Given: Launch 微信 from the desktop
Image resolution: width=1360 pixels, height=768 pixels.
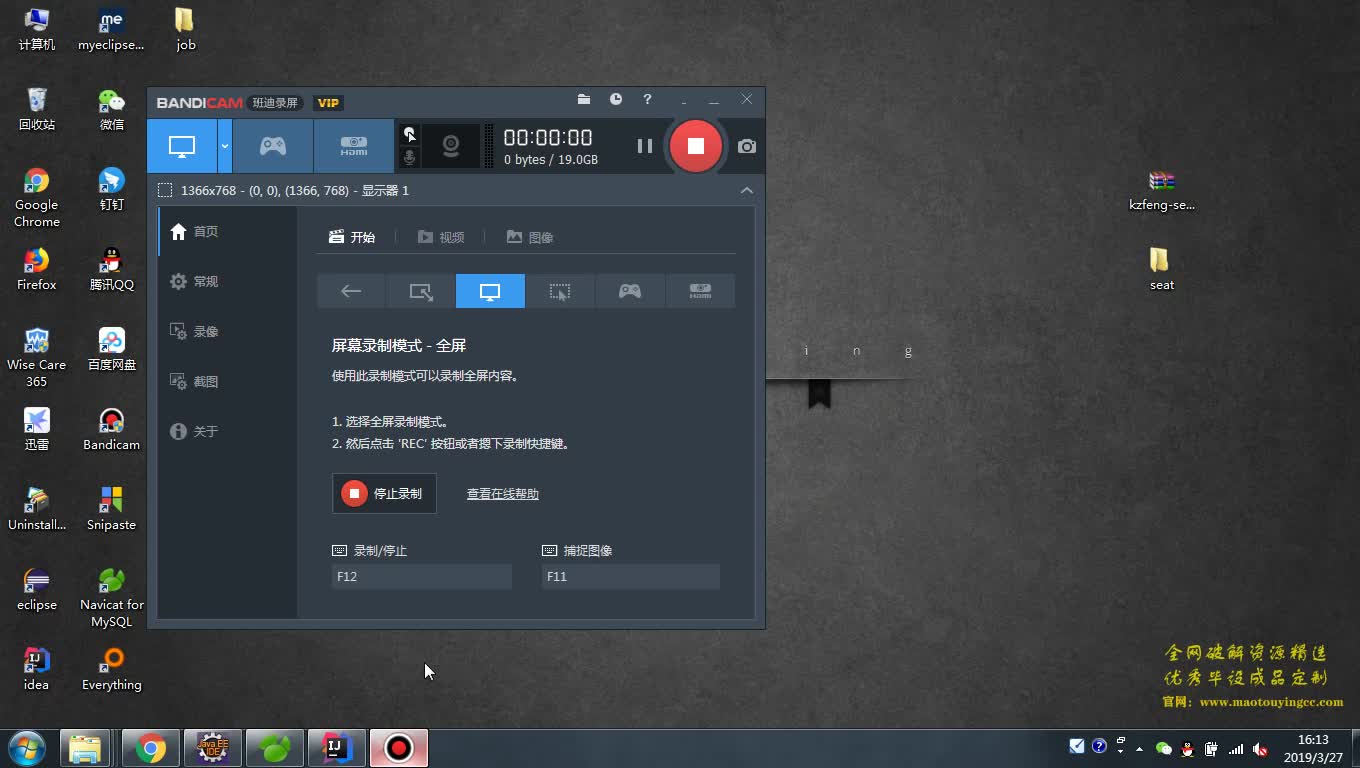Looking at the screenshot, I should click(111, 109).
